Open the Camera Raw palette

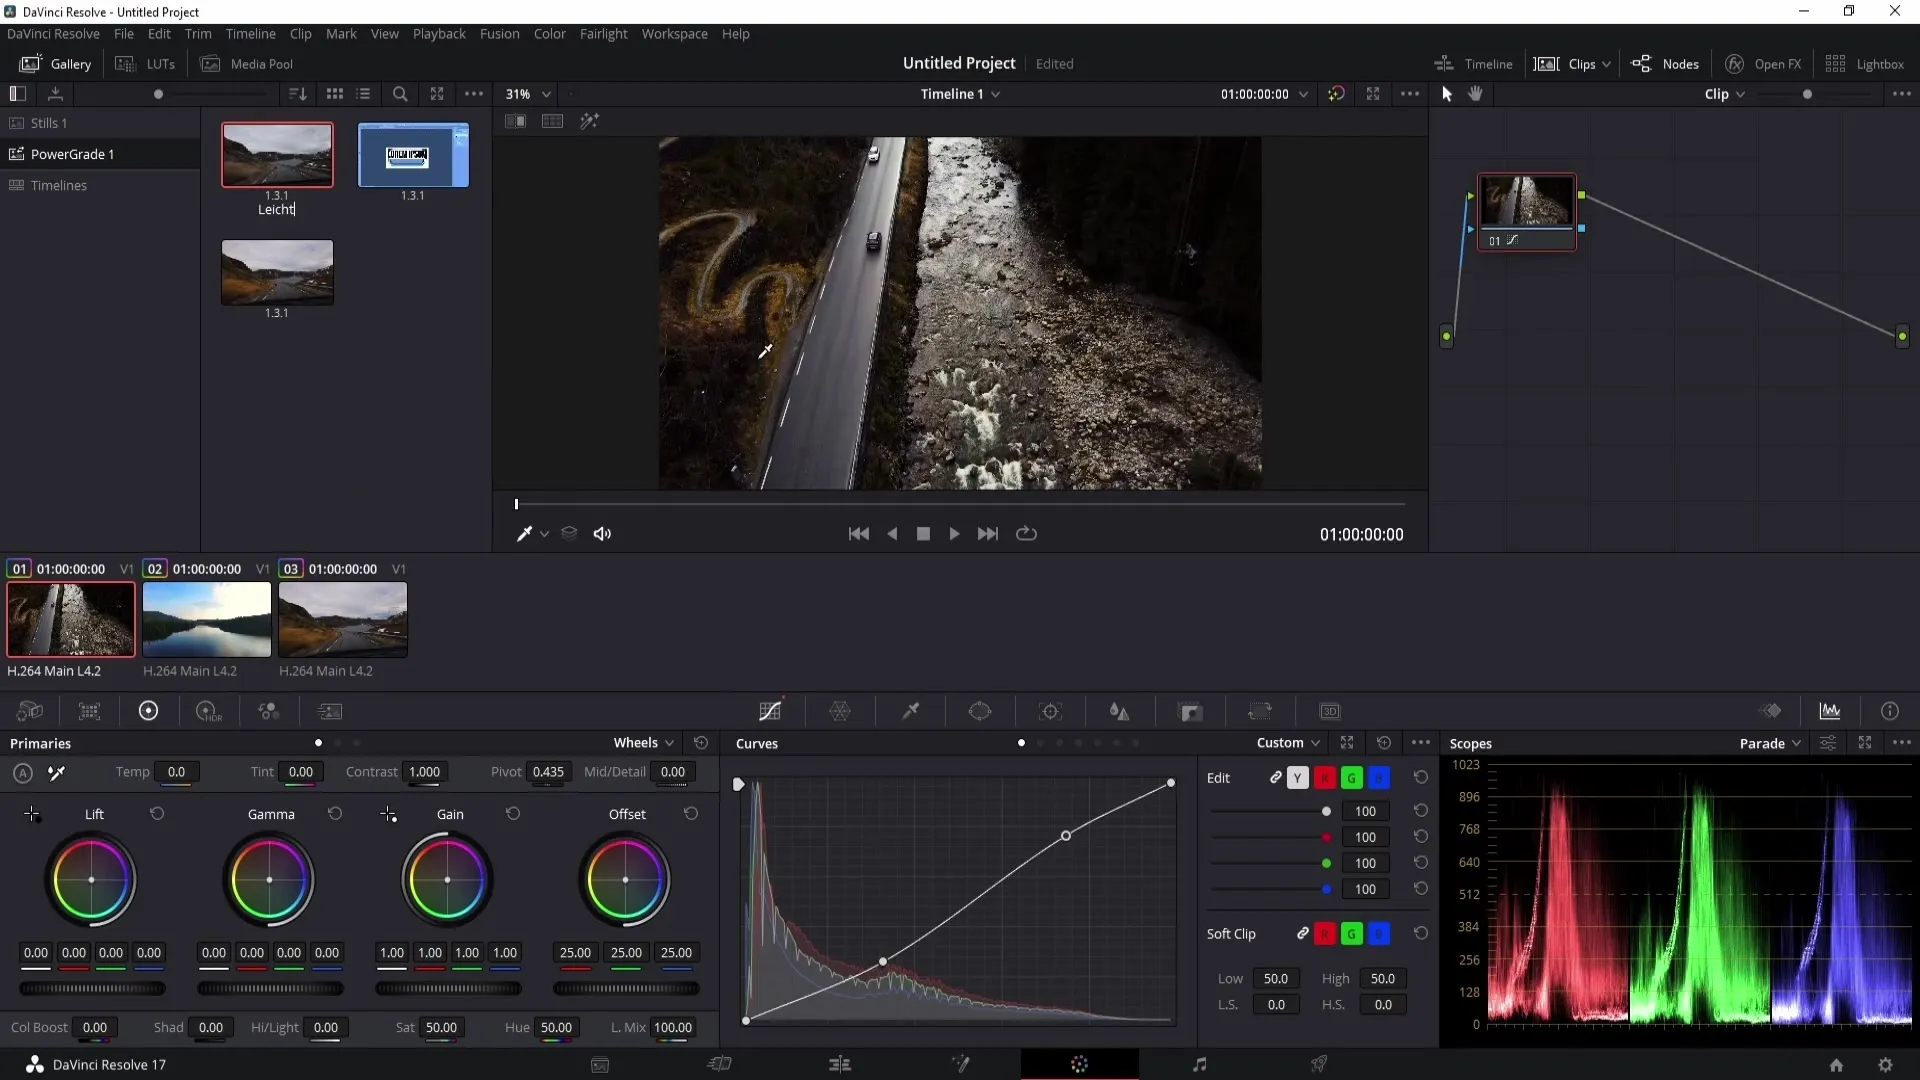[x=30, y=711]
